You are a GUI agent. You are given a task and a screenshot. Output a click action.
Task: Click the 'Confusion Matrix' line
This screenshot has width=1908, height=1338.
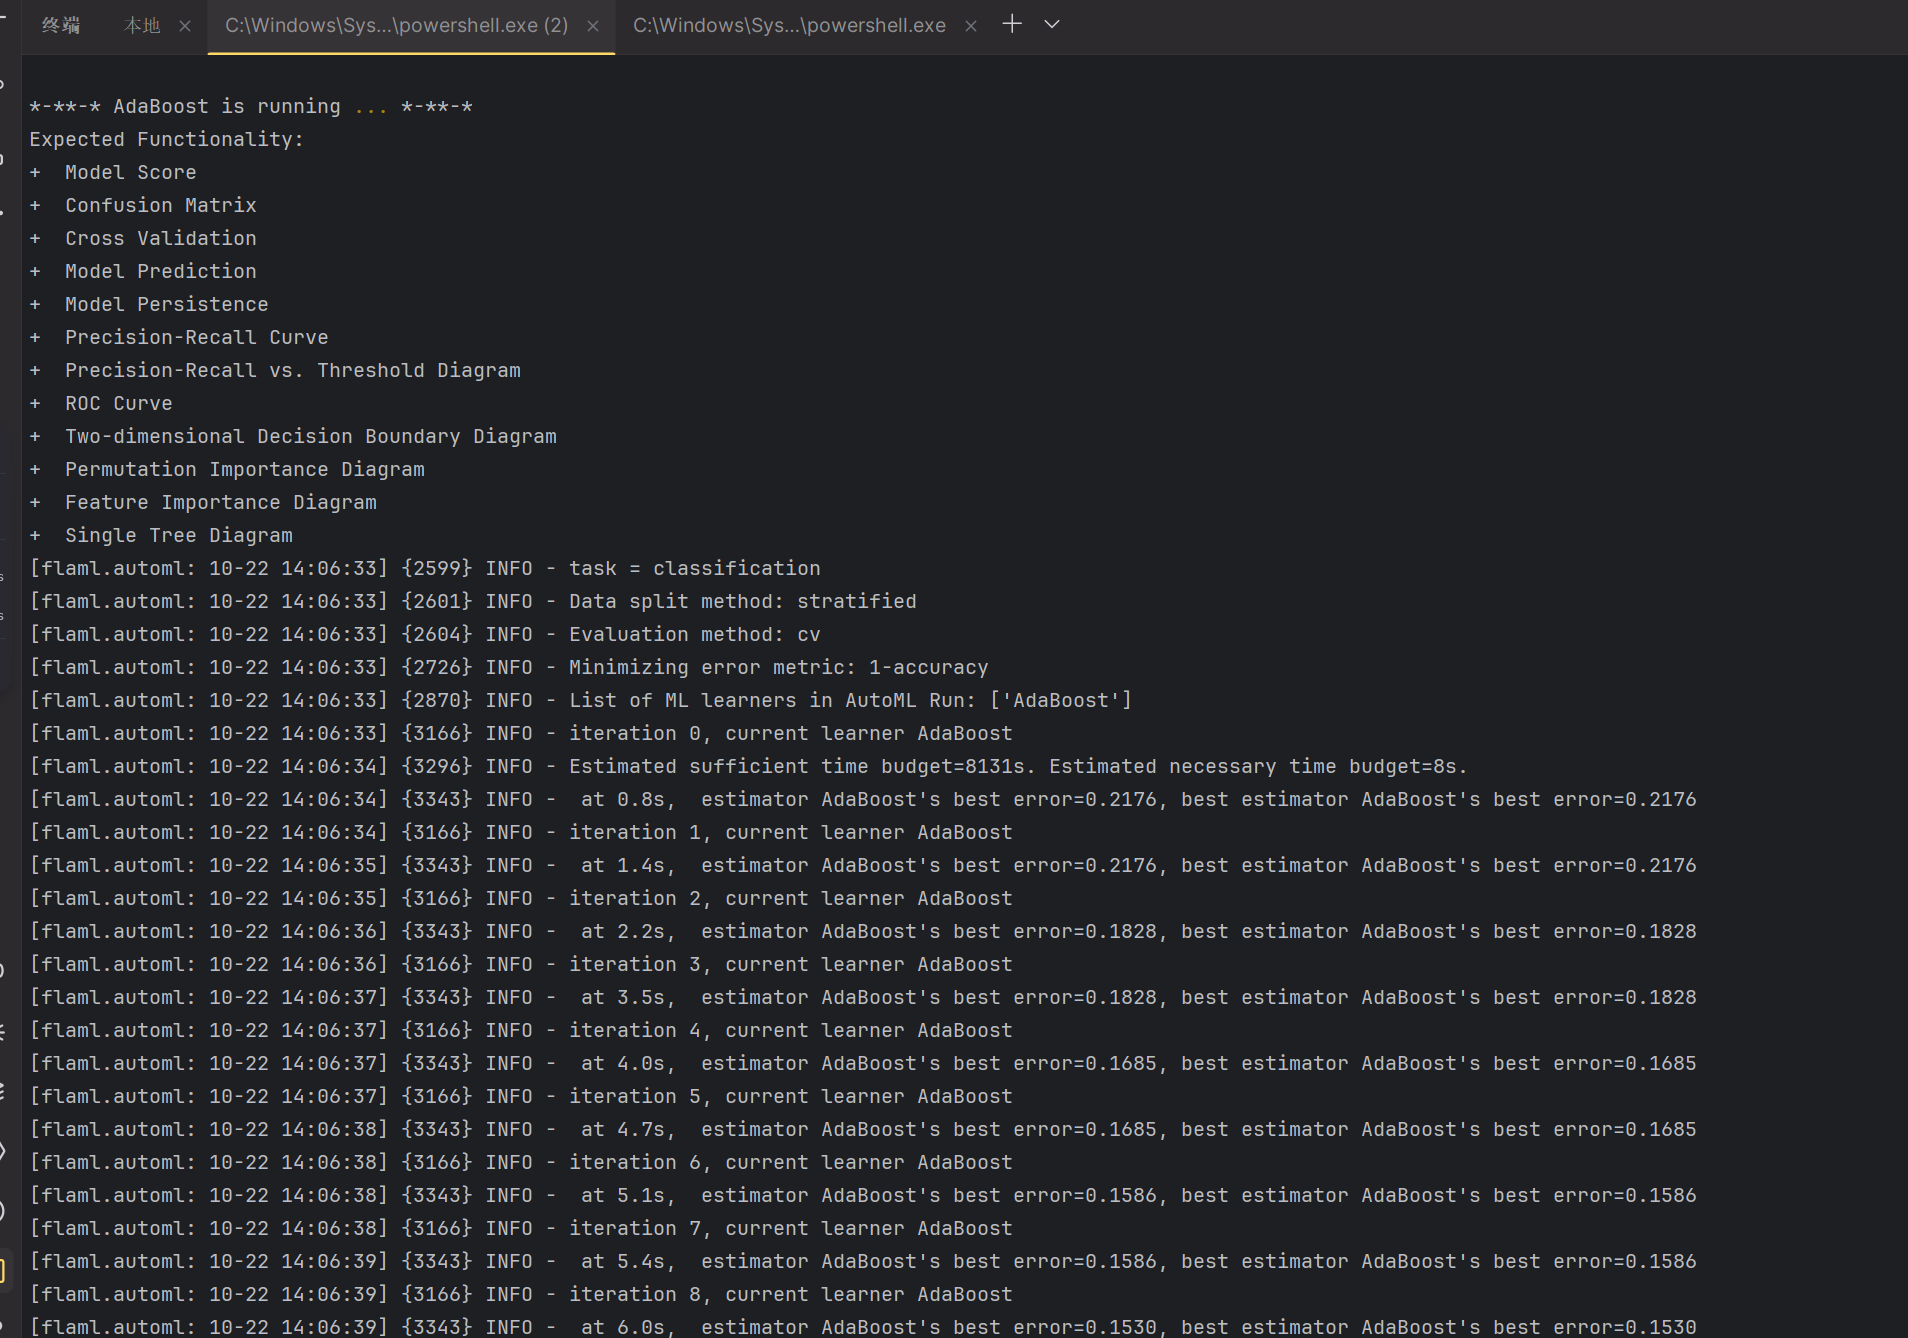coord(143,205)
